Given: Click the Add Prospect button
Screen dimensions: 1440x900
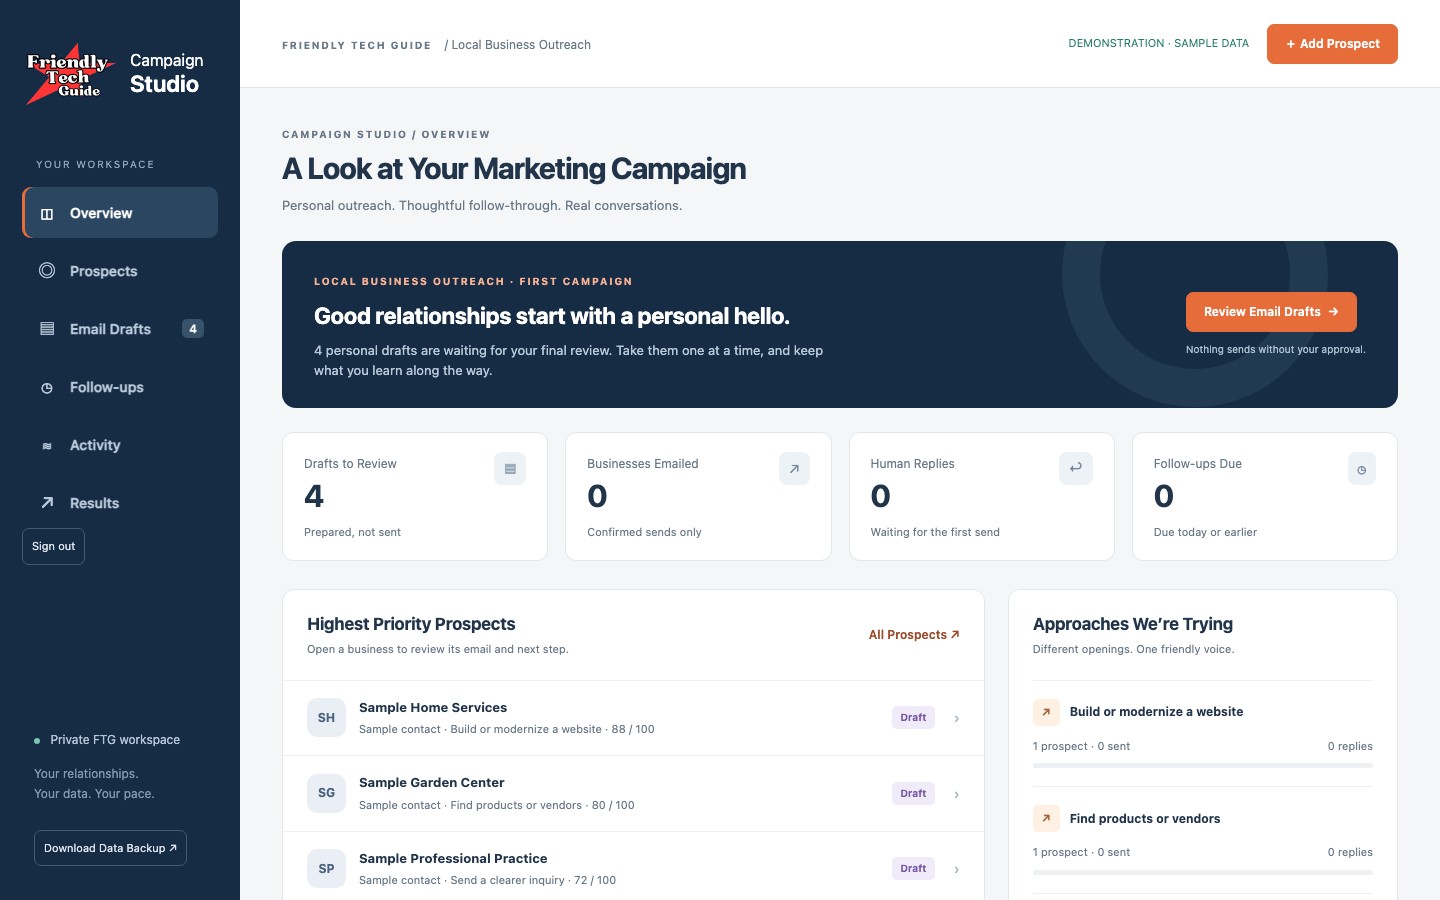Looking at the screenshot, I should (x=1332, y=44).
